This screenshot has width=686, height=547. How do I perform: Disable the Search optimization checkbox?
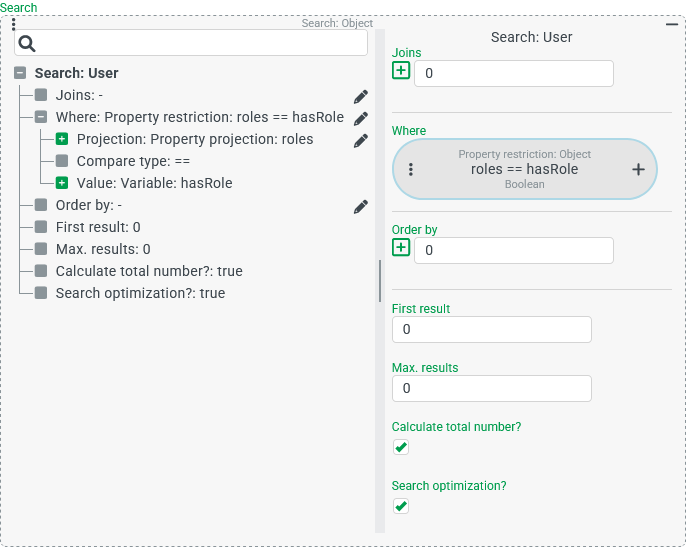[401, 506]
